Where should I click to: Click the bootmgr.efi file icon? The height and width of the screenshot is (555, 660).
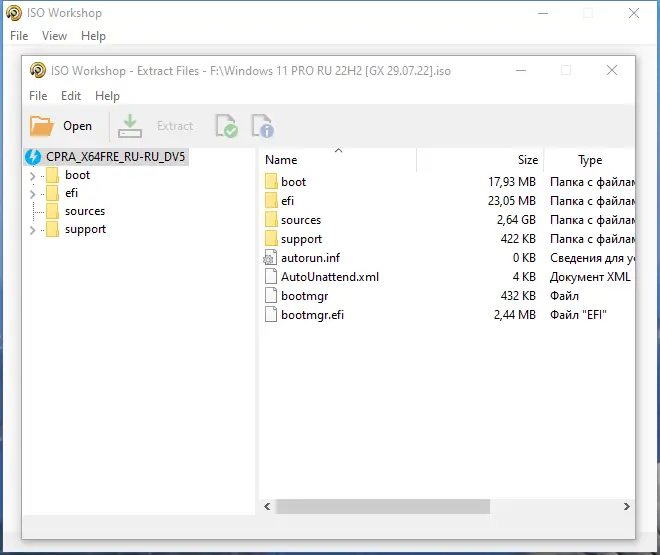pos(271,314)
